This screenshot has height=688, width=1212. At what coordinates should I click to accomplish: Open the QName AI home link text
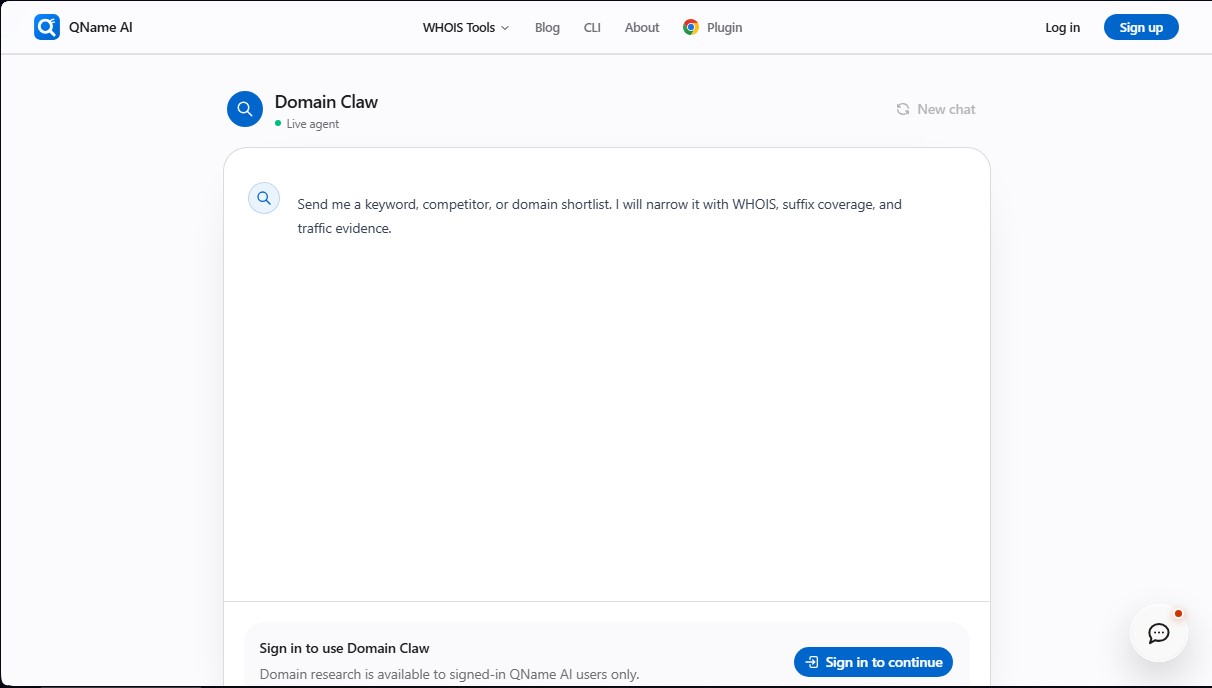100,27
